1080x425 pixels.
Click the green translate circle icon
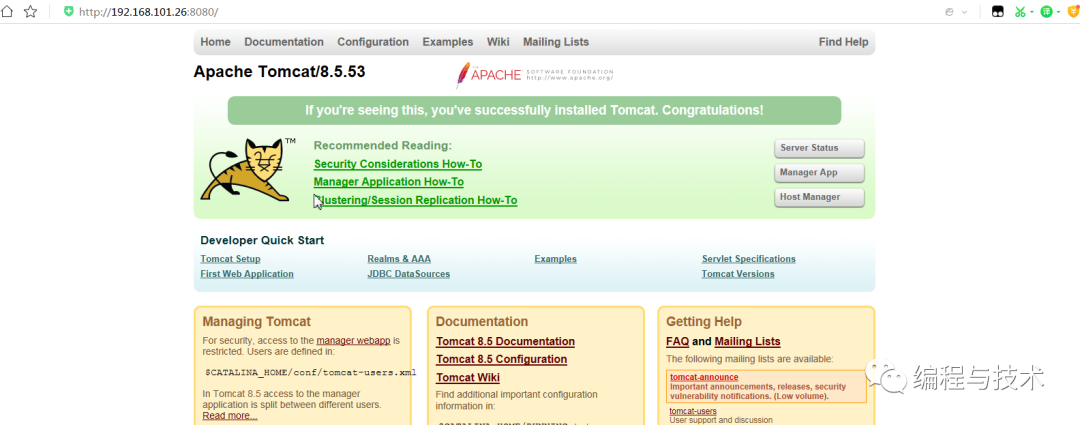1046,12
